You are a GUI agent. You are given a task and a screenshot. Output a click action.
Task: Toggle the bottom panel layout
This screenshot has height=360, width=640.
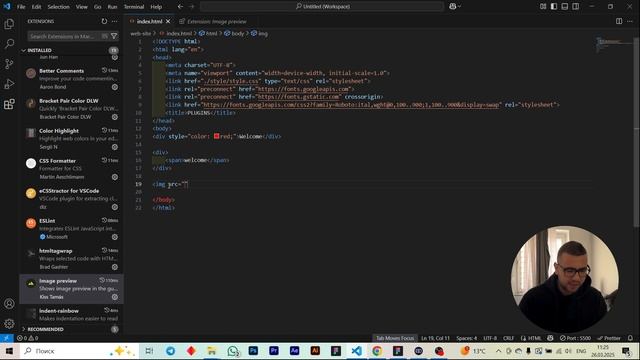pos(565,6)
